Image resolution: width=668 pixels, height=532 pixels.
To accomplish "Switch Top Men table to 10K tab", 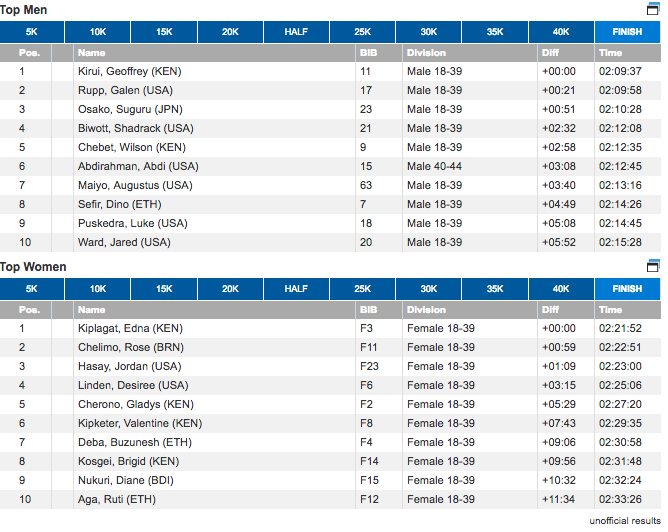I will (x=98, y=32).
